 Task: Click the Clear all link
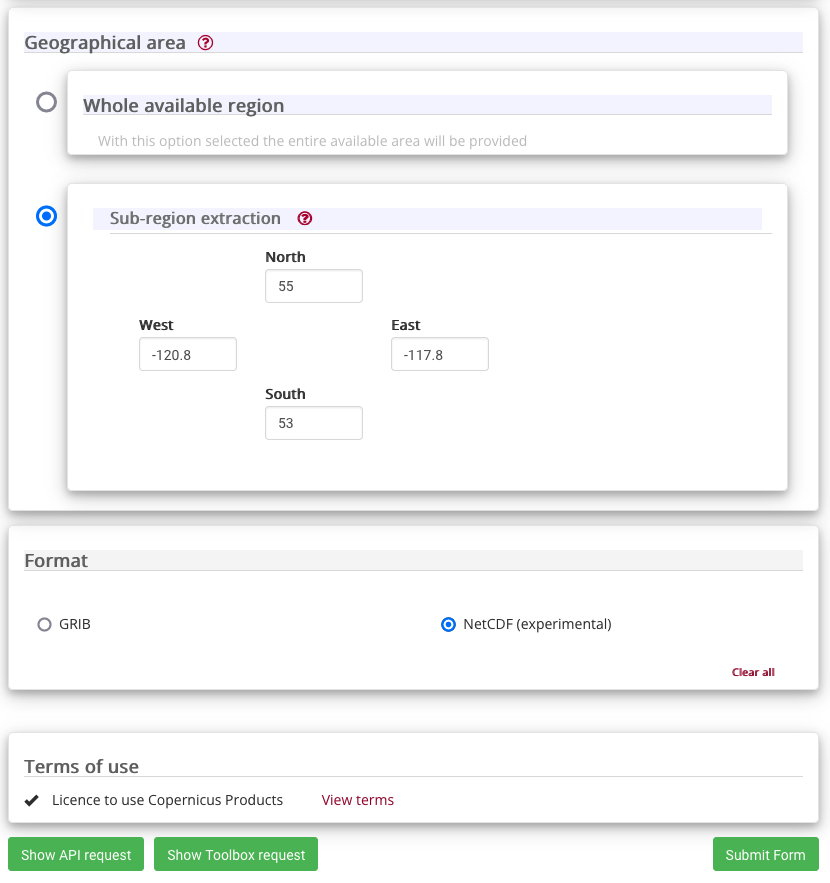tap(753, 672)
